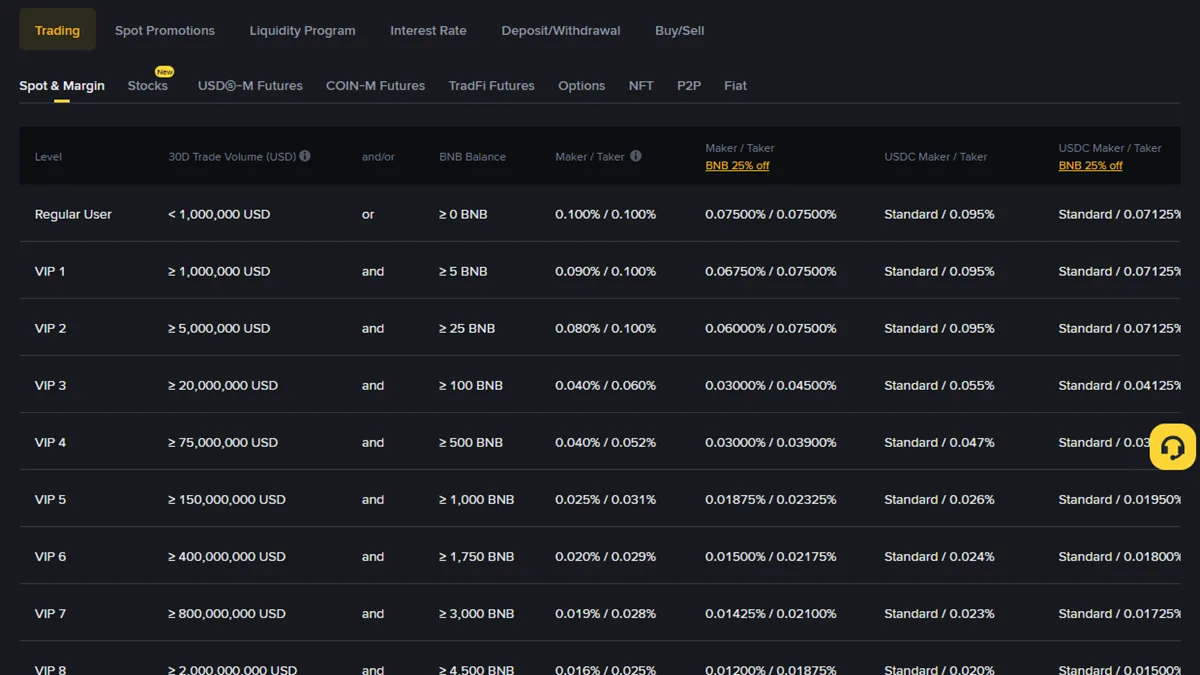
Task: Open the Fiat sub-tab
Action: point(735,86)
